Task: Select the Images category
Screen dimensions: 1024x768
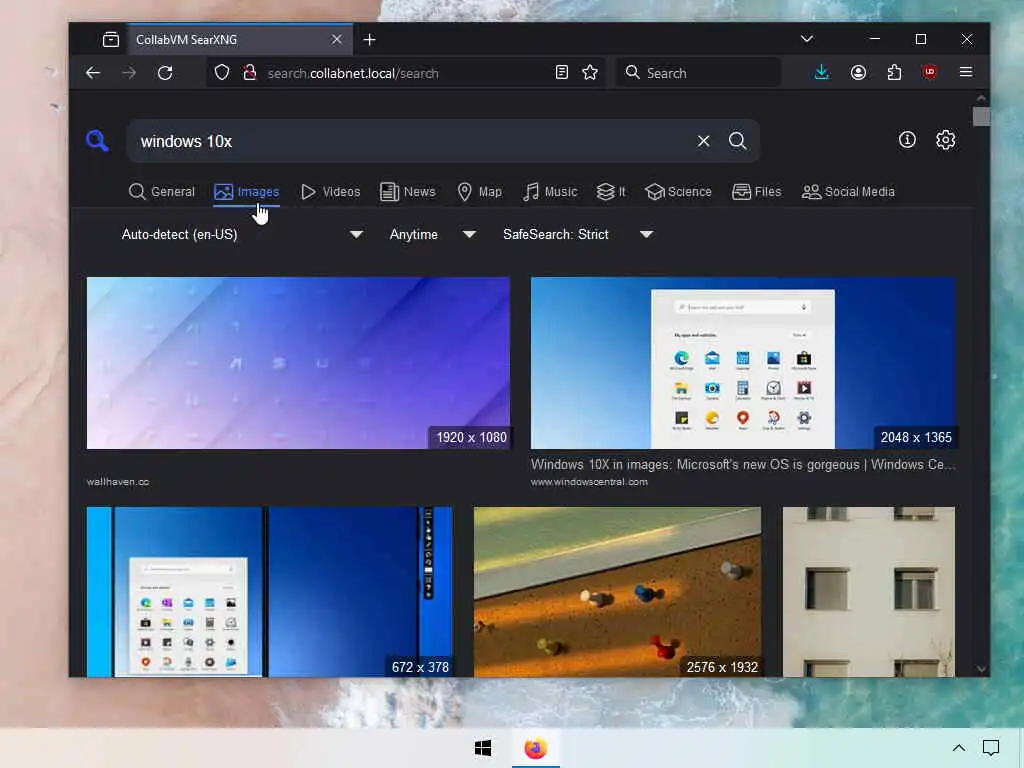Action: pos(247,192)
